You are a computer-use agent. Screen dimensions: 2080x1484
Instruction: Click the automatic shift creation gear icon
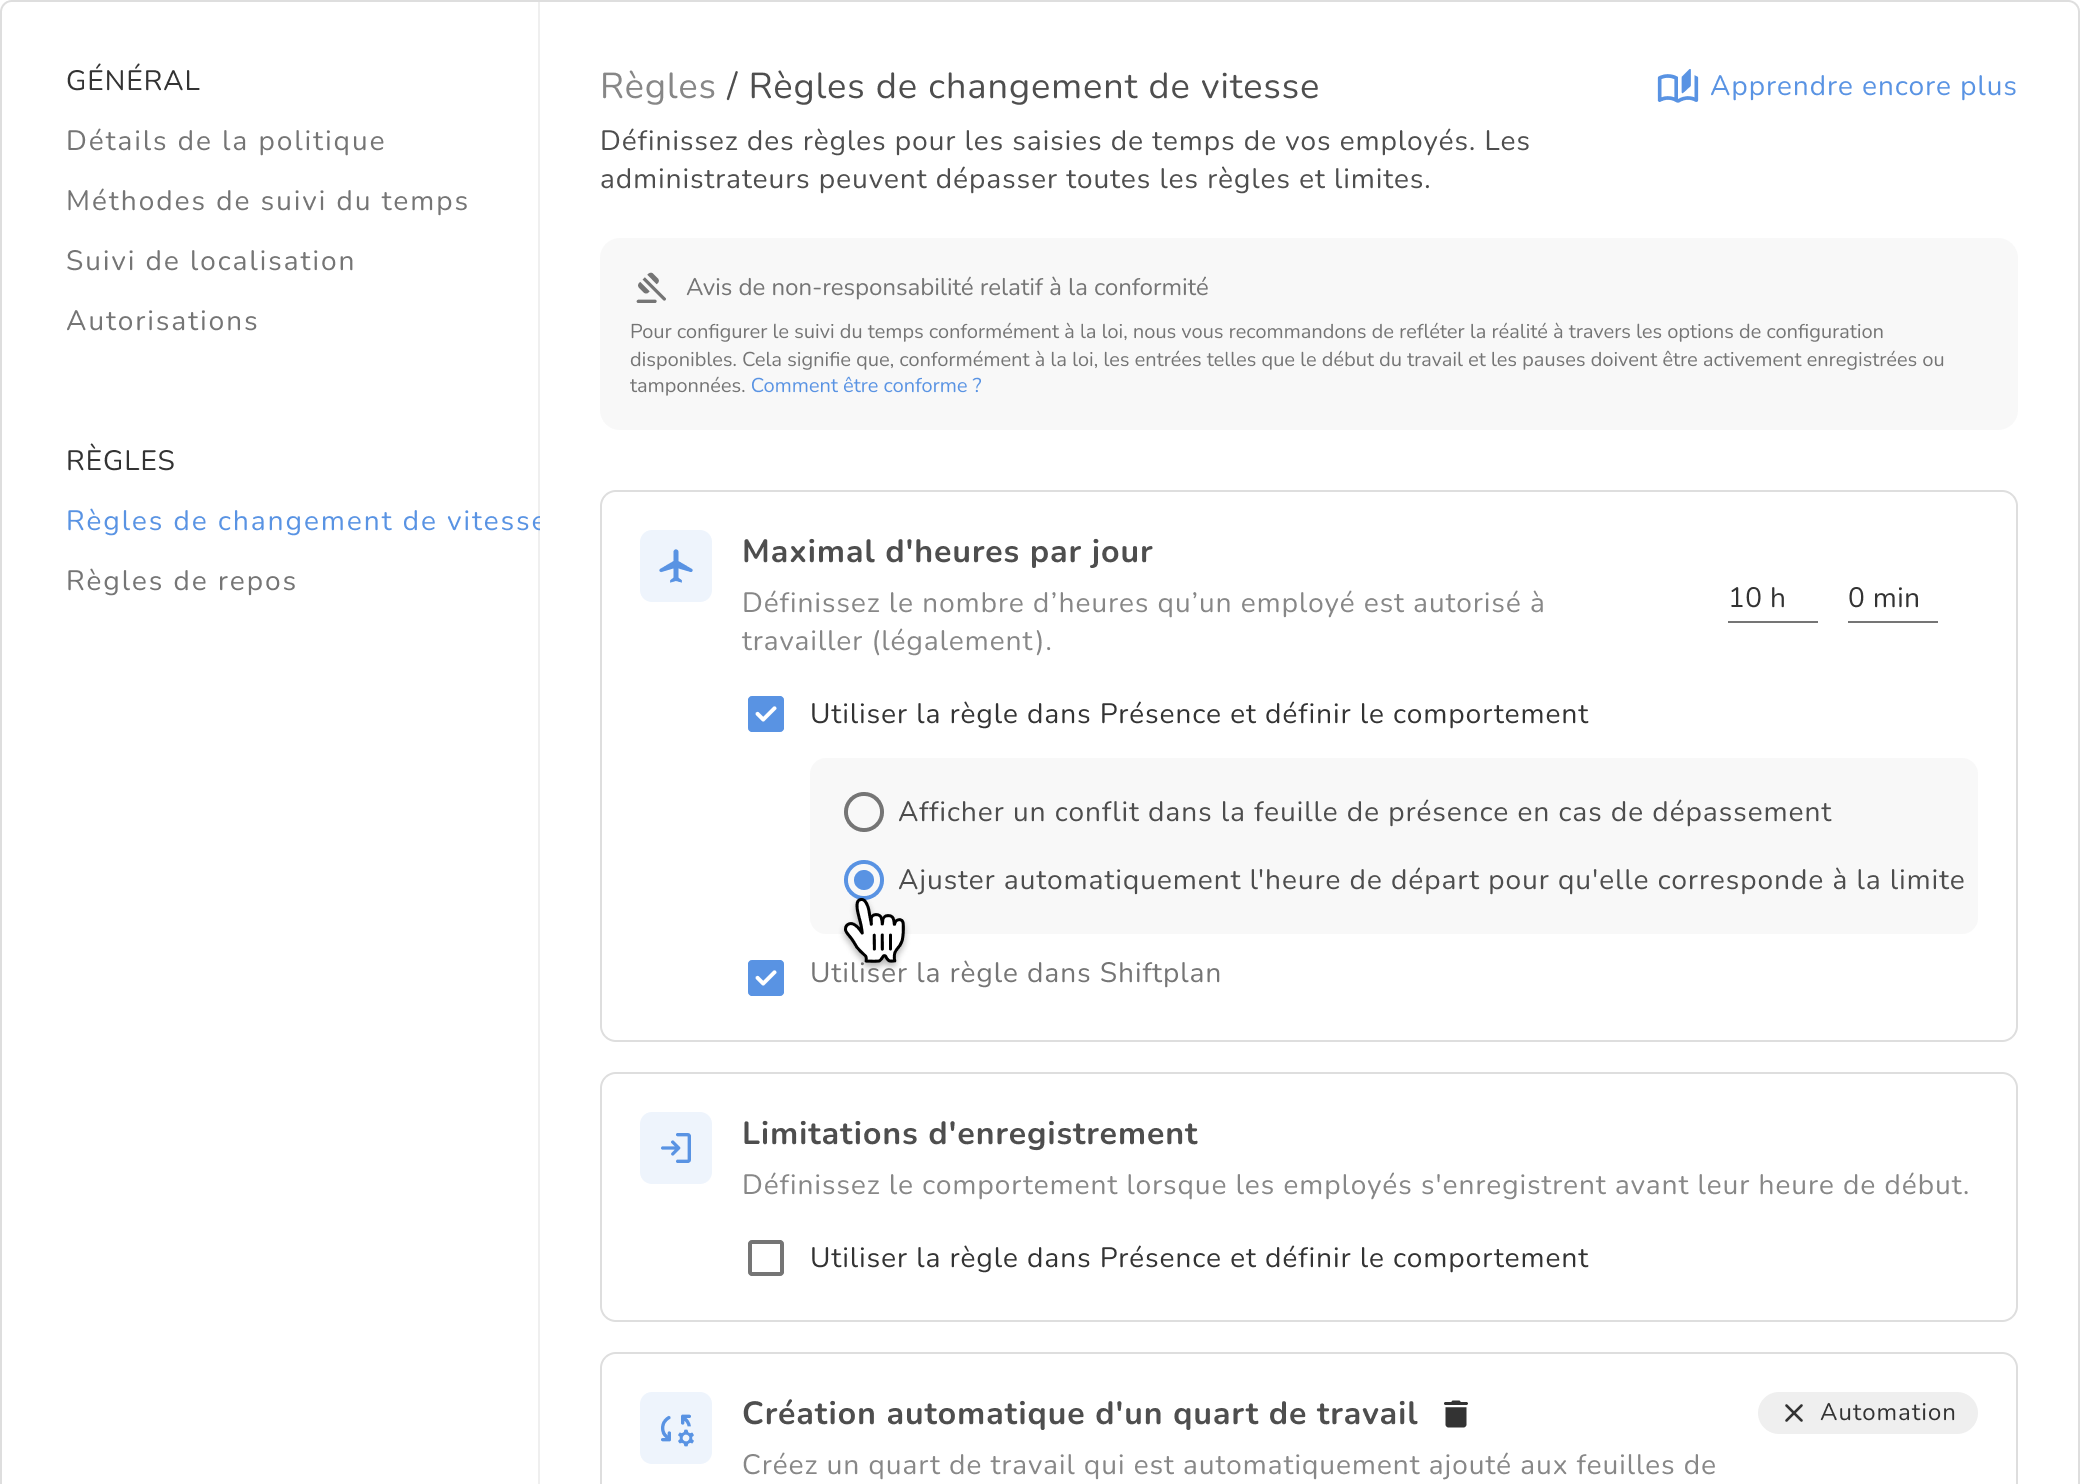(676, 1428)
